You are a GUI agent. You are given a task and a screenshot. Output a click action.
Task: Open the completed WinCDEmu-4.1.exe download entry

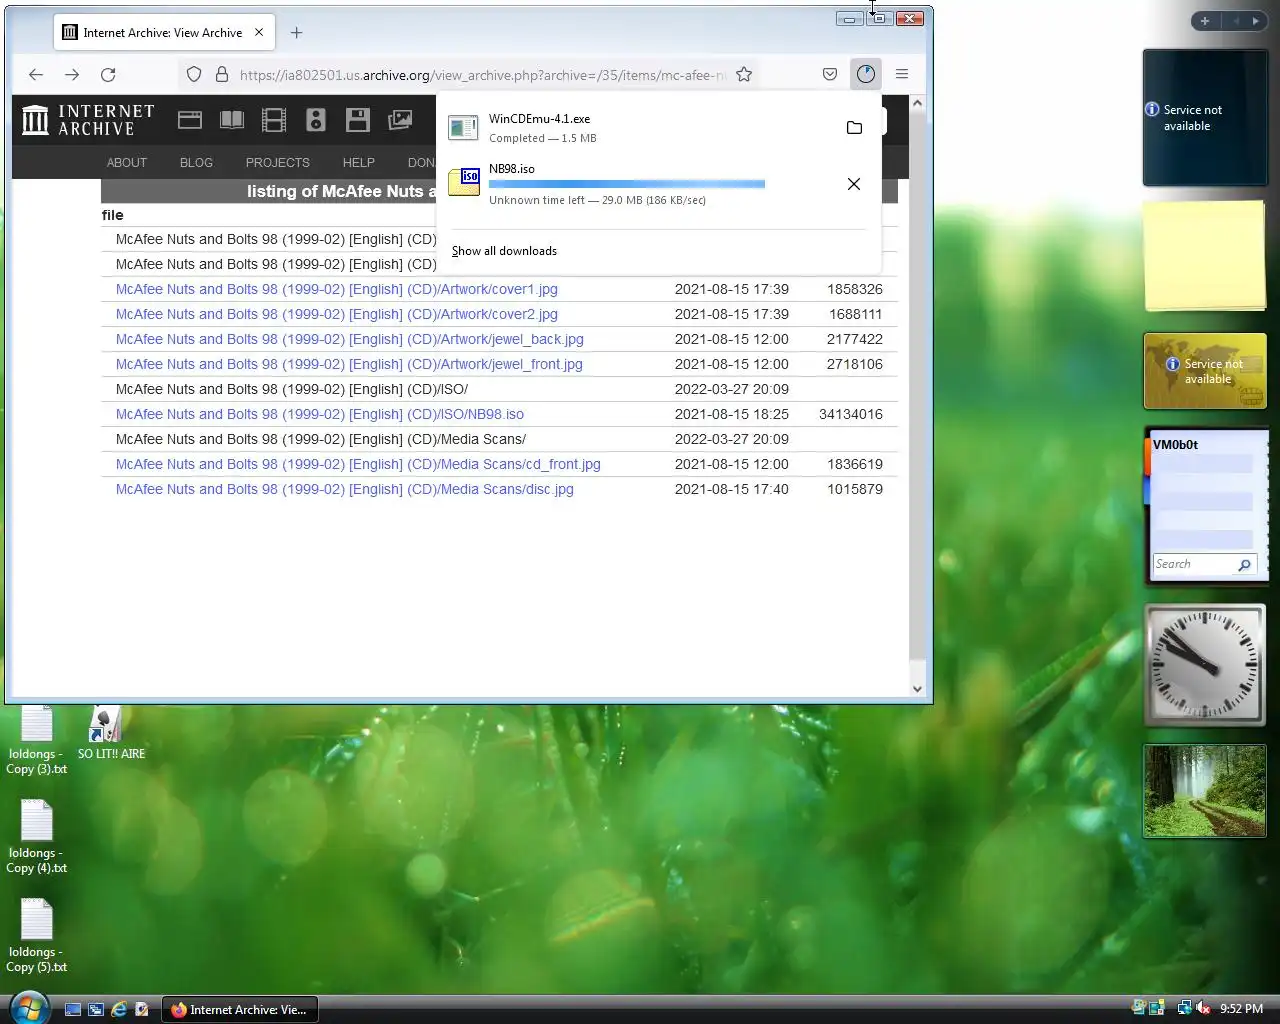640,128
